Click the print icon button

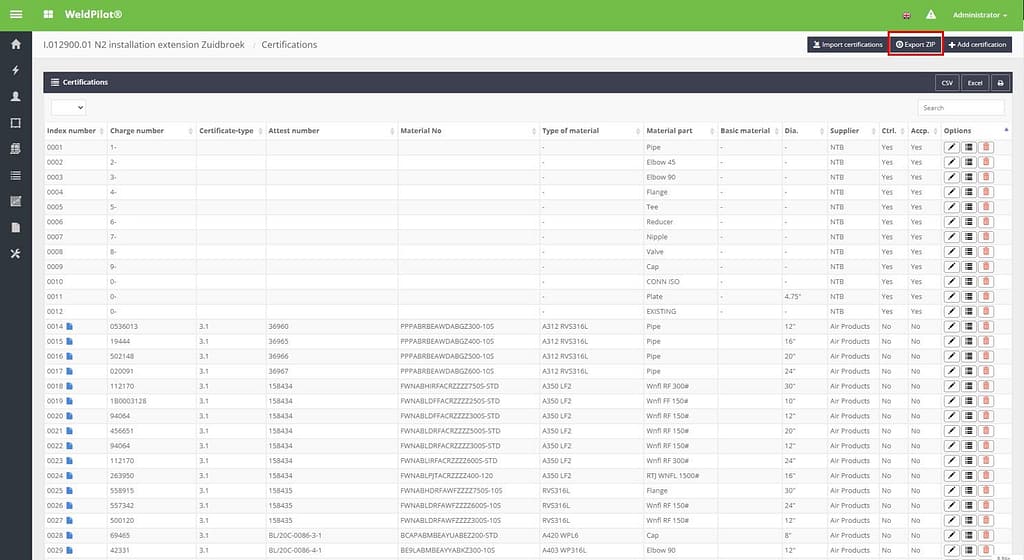point(999,83)
